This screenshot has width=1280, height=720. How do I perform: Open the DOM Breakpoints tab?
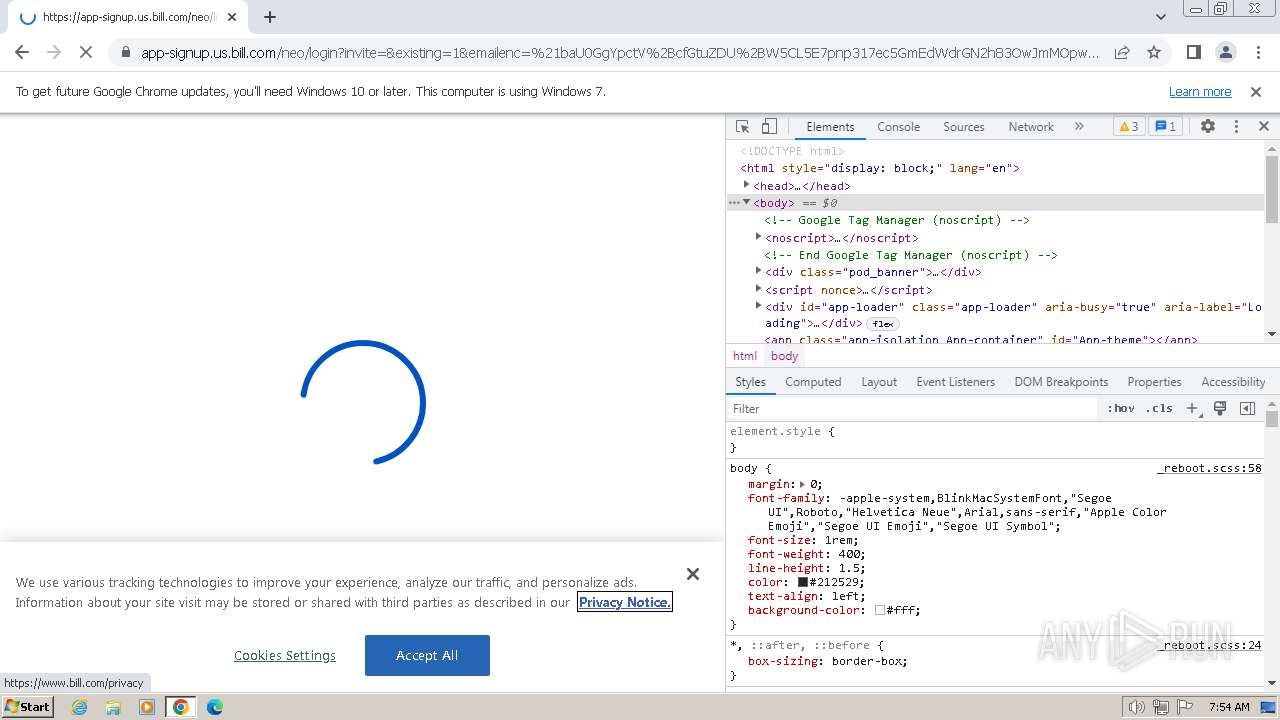pyautogui.click(x=1061, y=382)
